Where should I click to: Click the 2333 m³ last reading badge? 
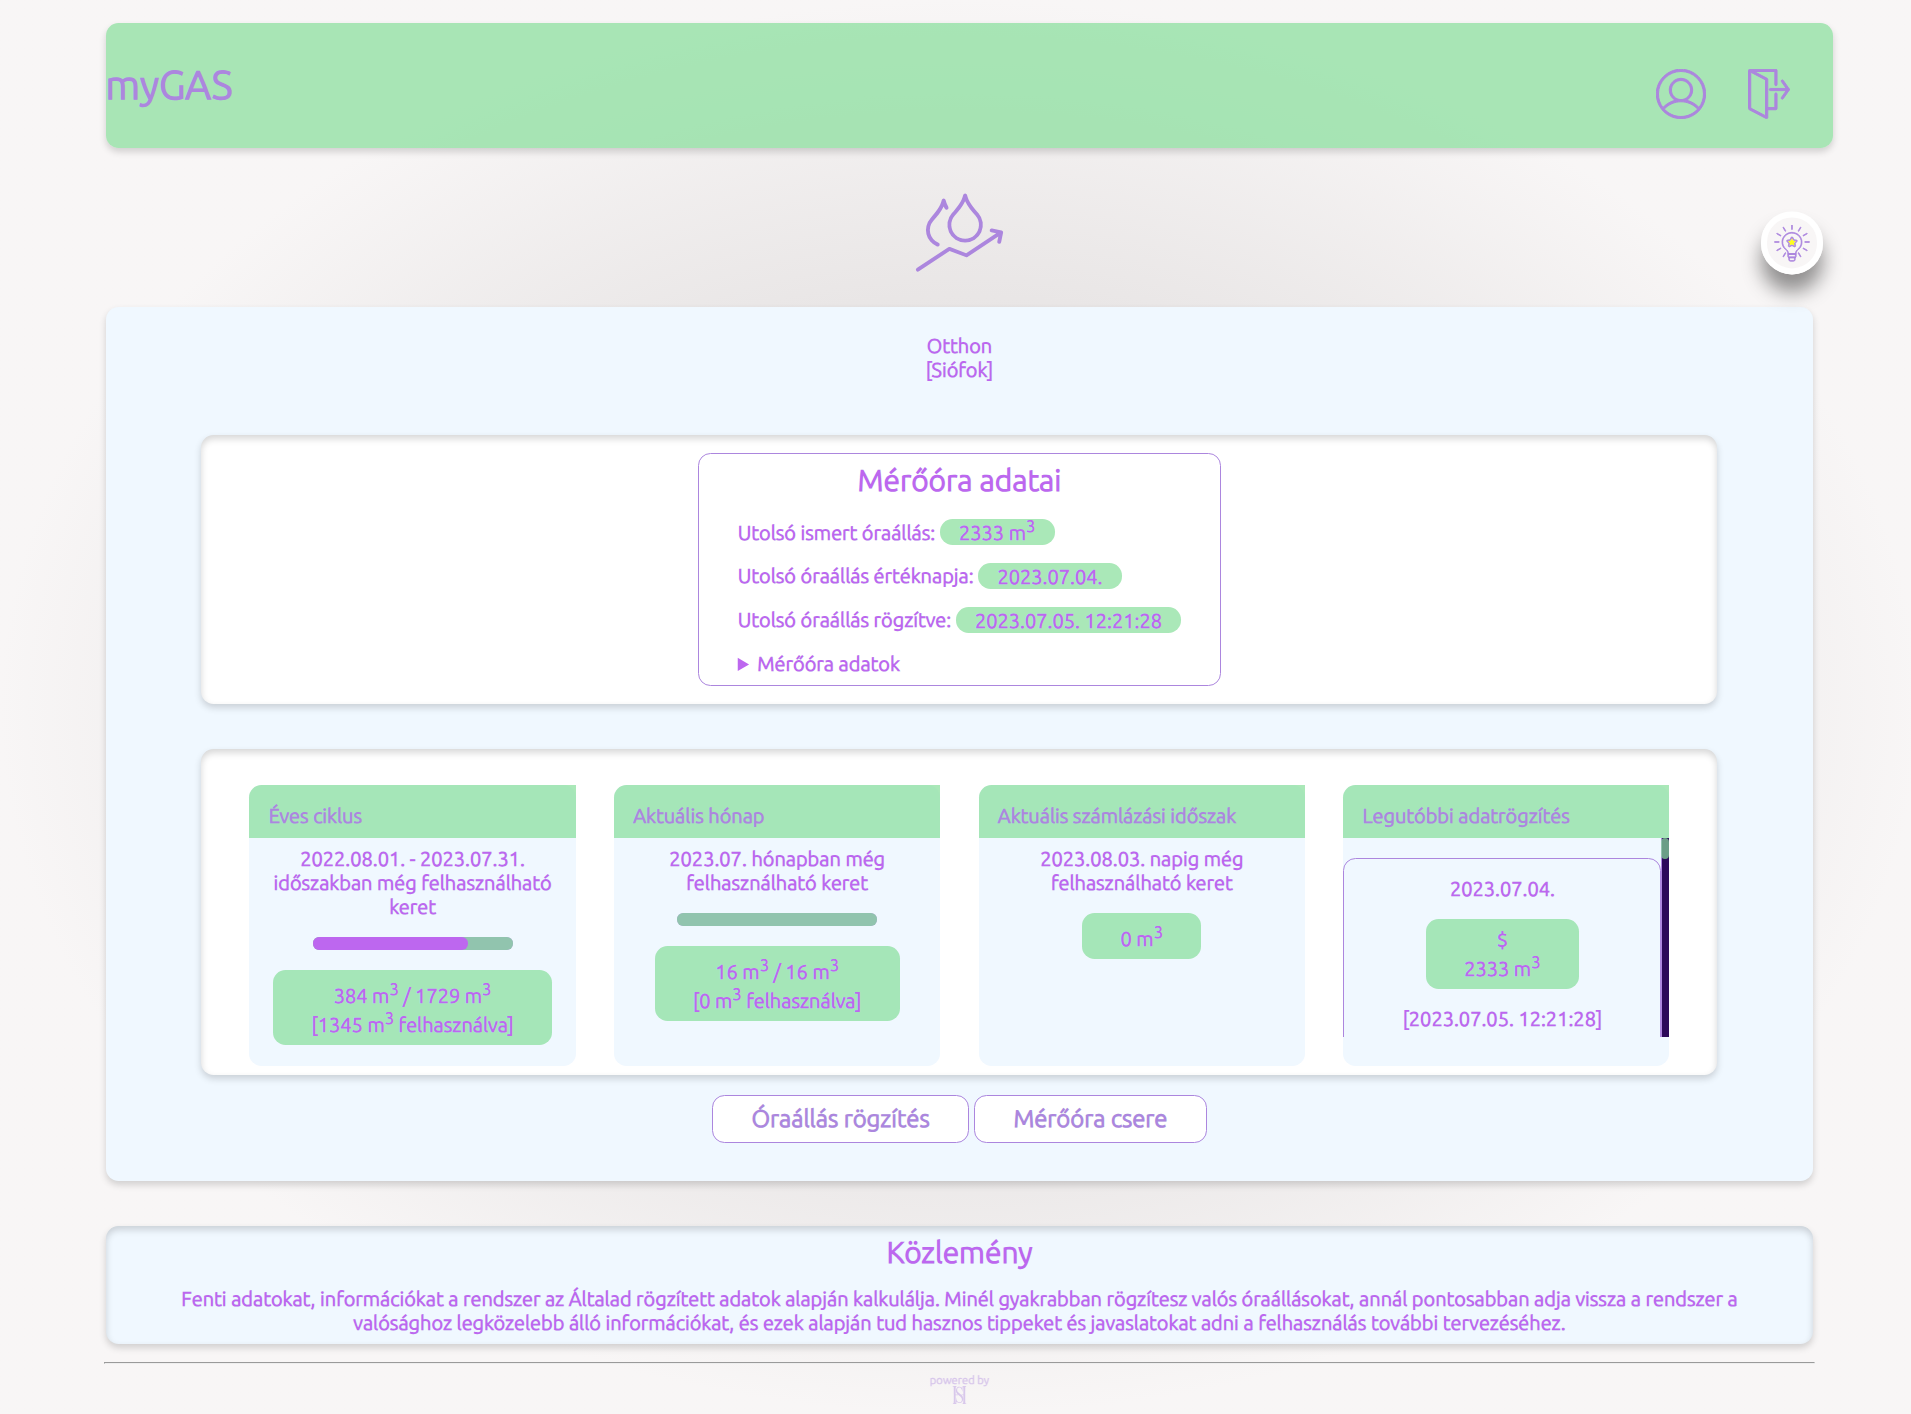pos(997,532)
